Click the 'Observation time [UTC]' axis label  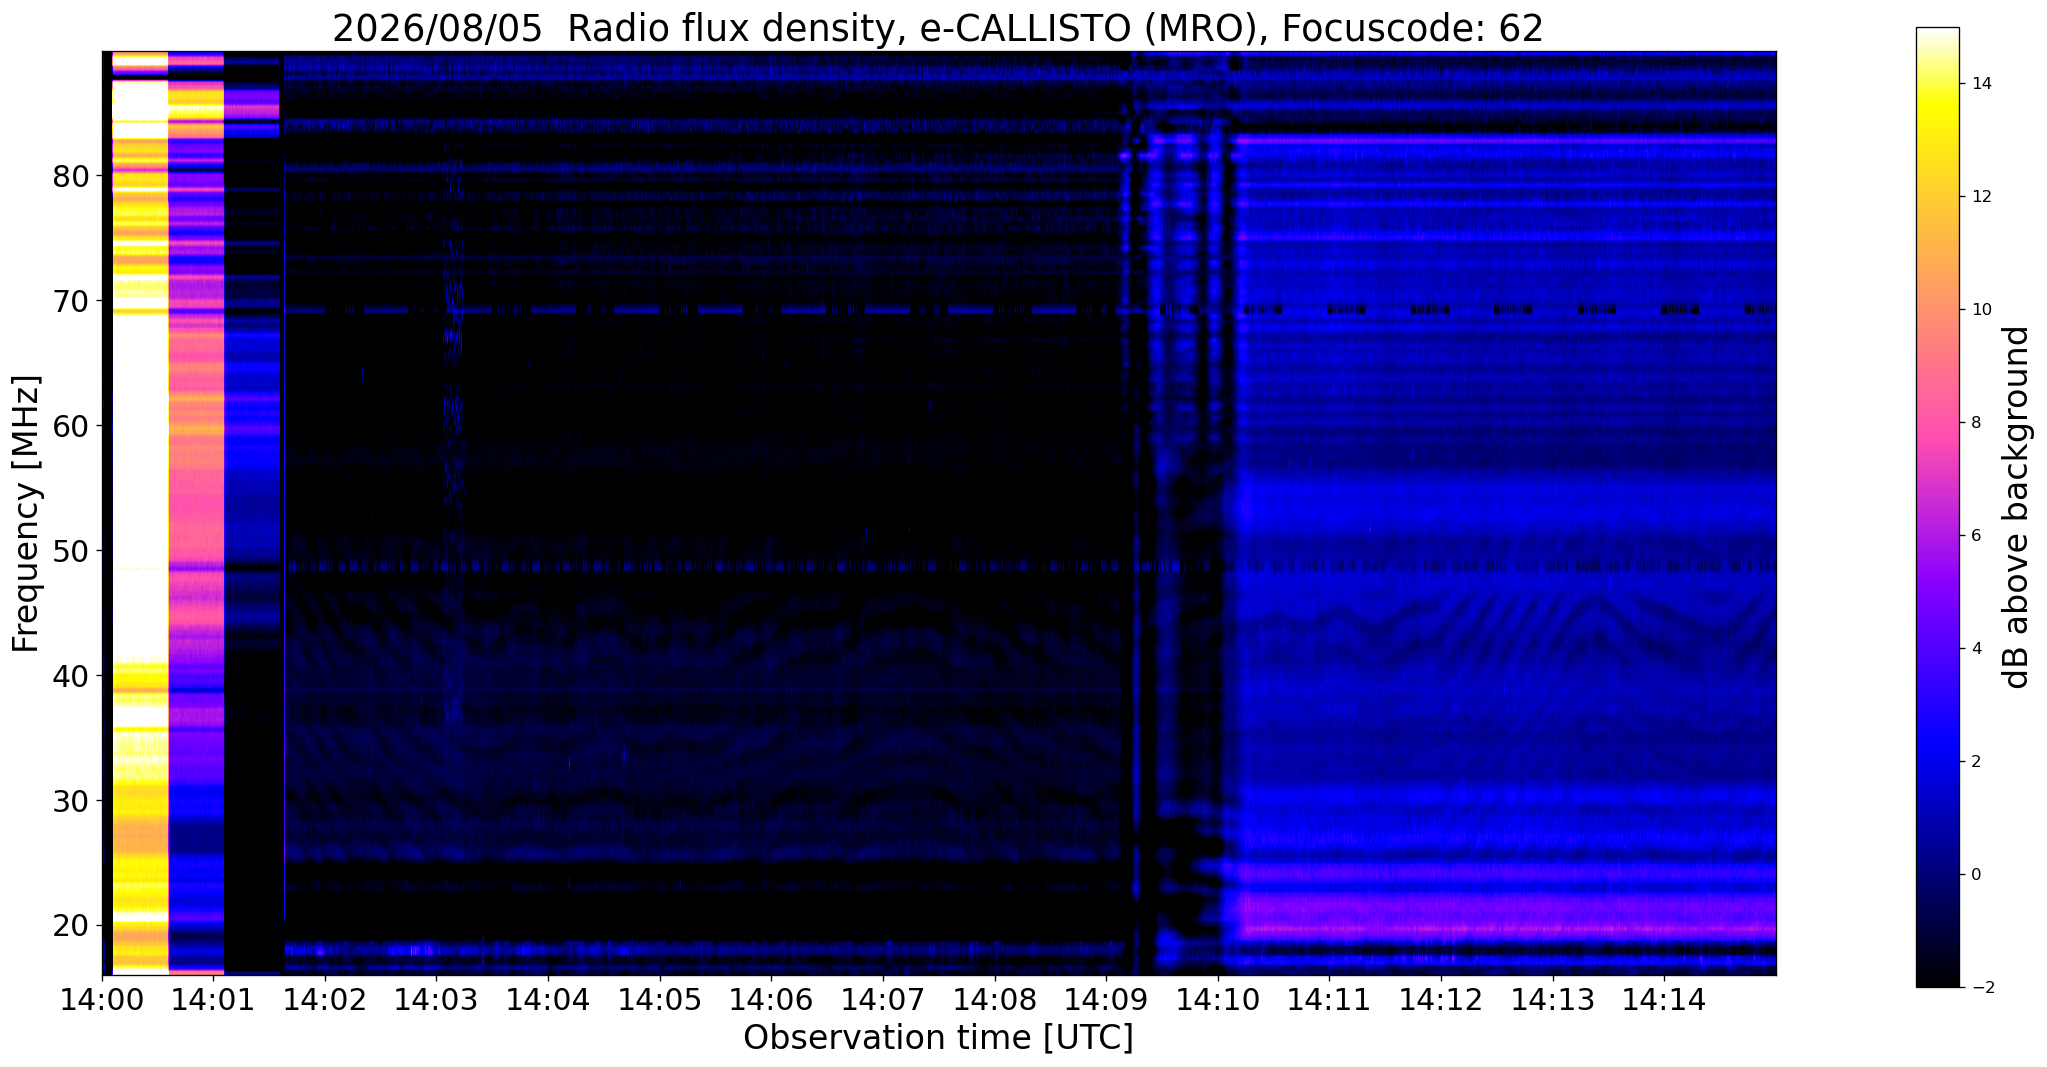938,1038
